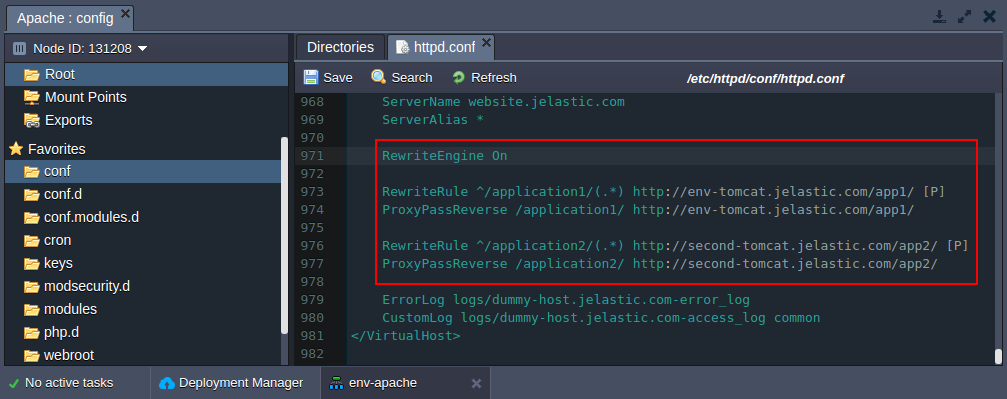The image size is (1007, 399).
Task: Click the Mount Points folder icon
Action: coord(31,97)
